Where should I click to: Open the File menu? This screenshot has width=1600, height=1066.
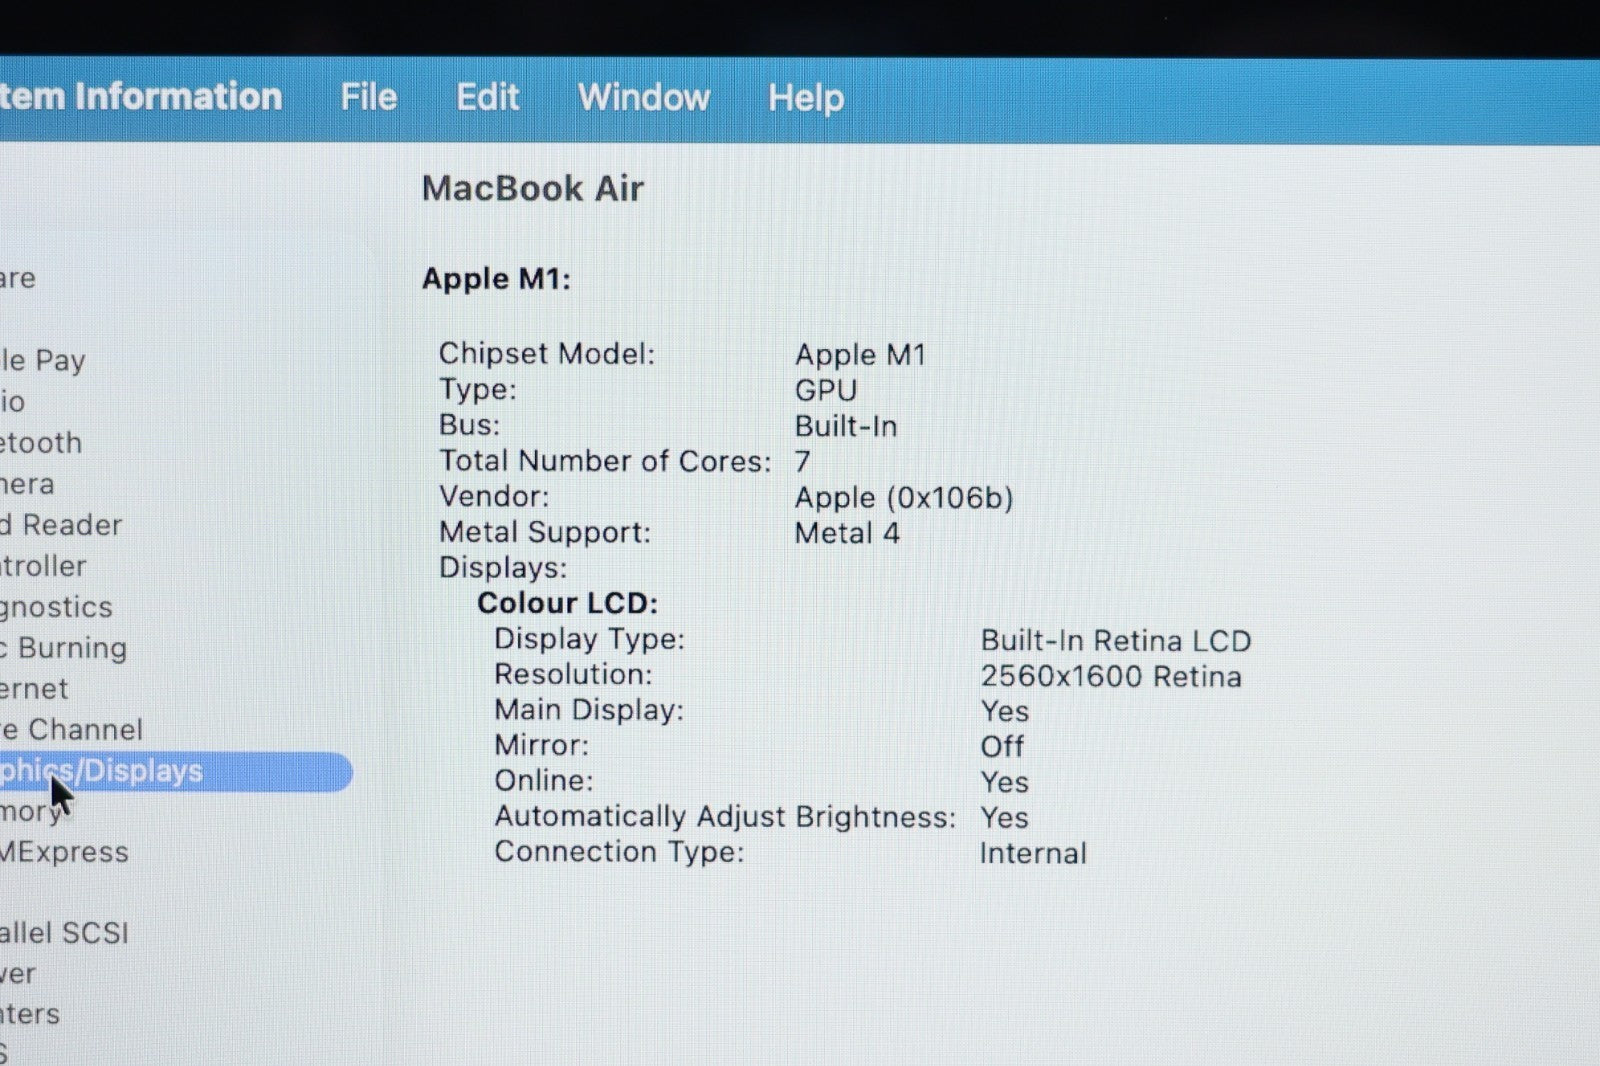click(x=368, y=97)
